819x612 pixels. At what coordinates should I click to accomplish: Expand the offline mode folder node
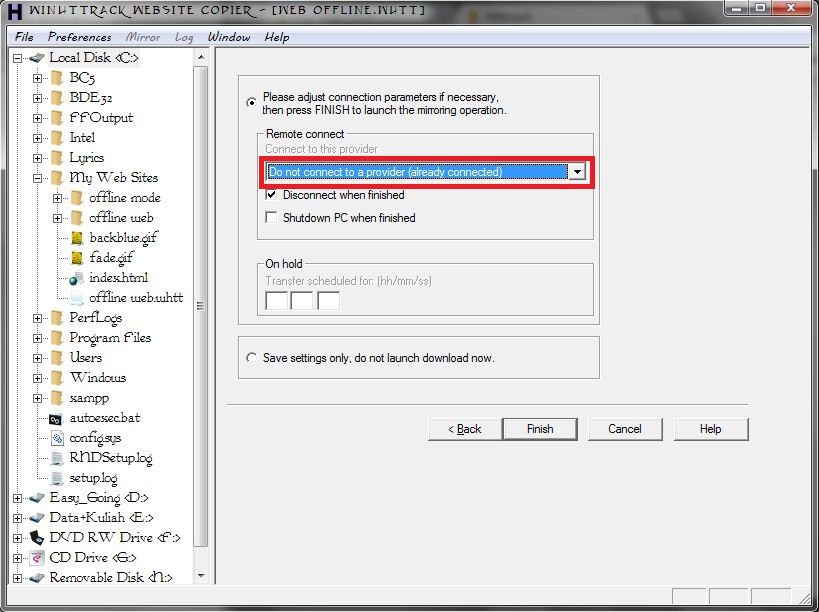coord(57,198)
